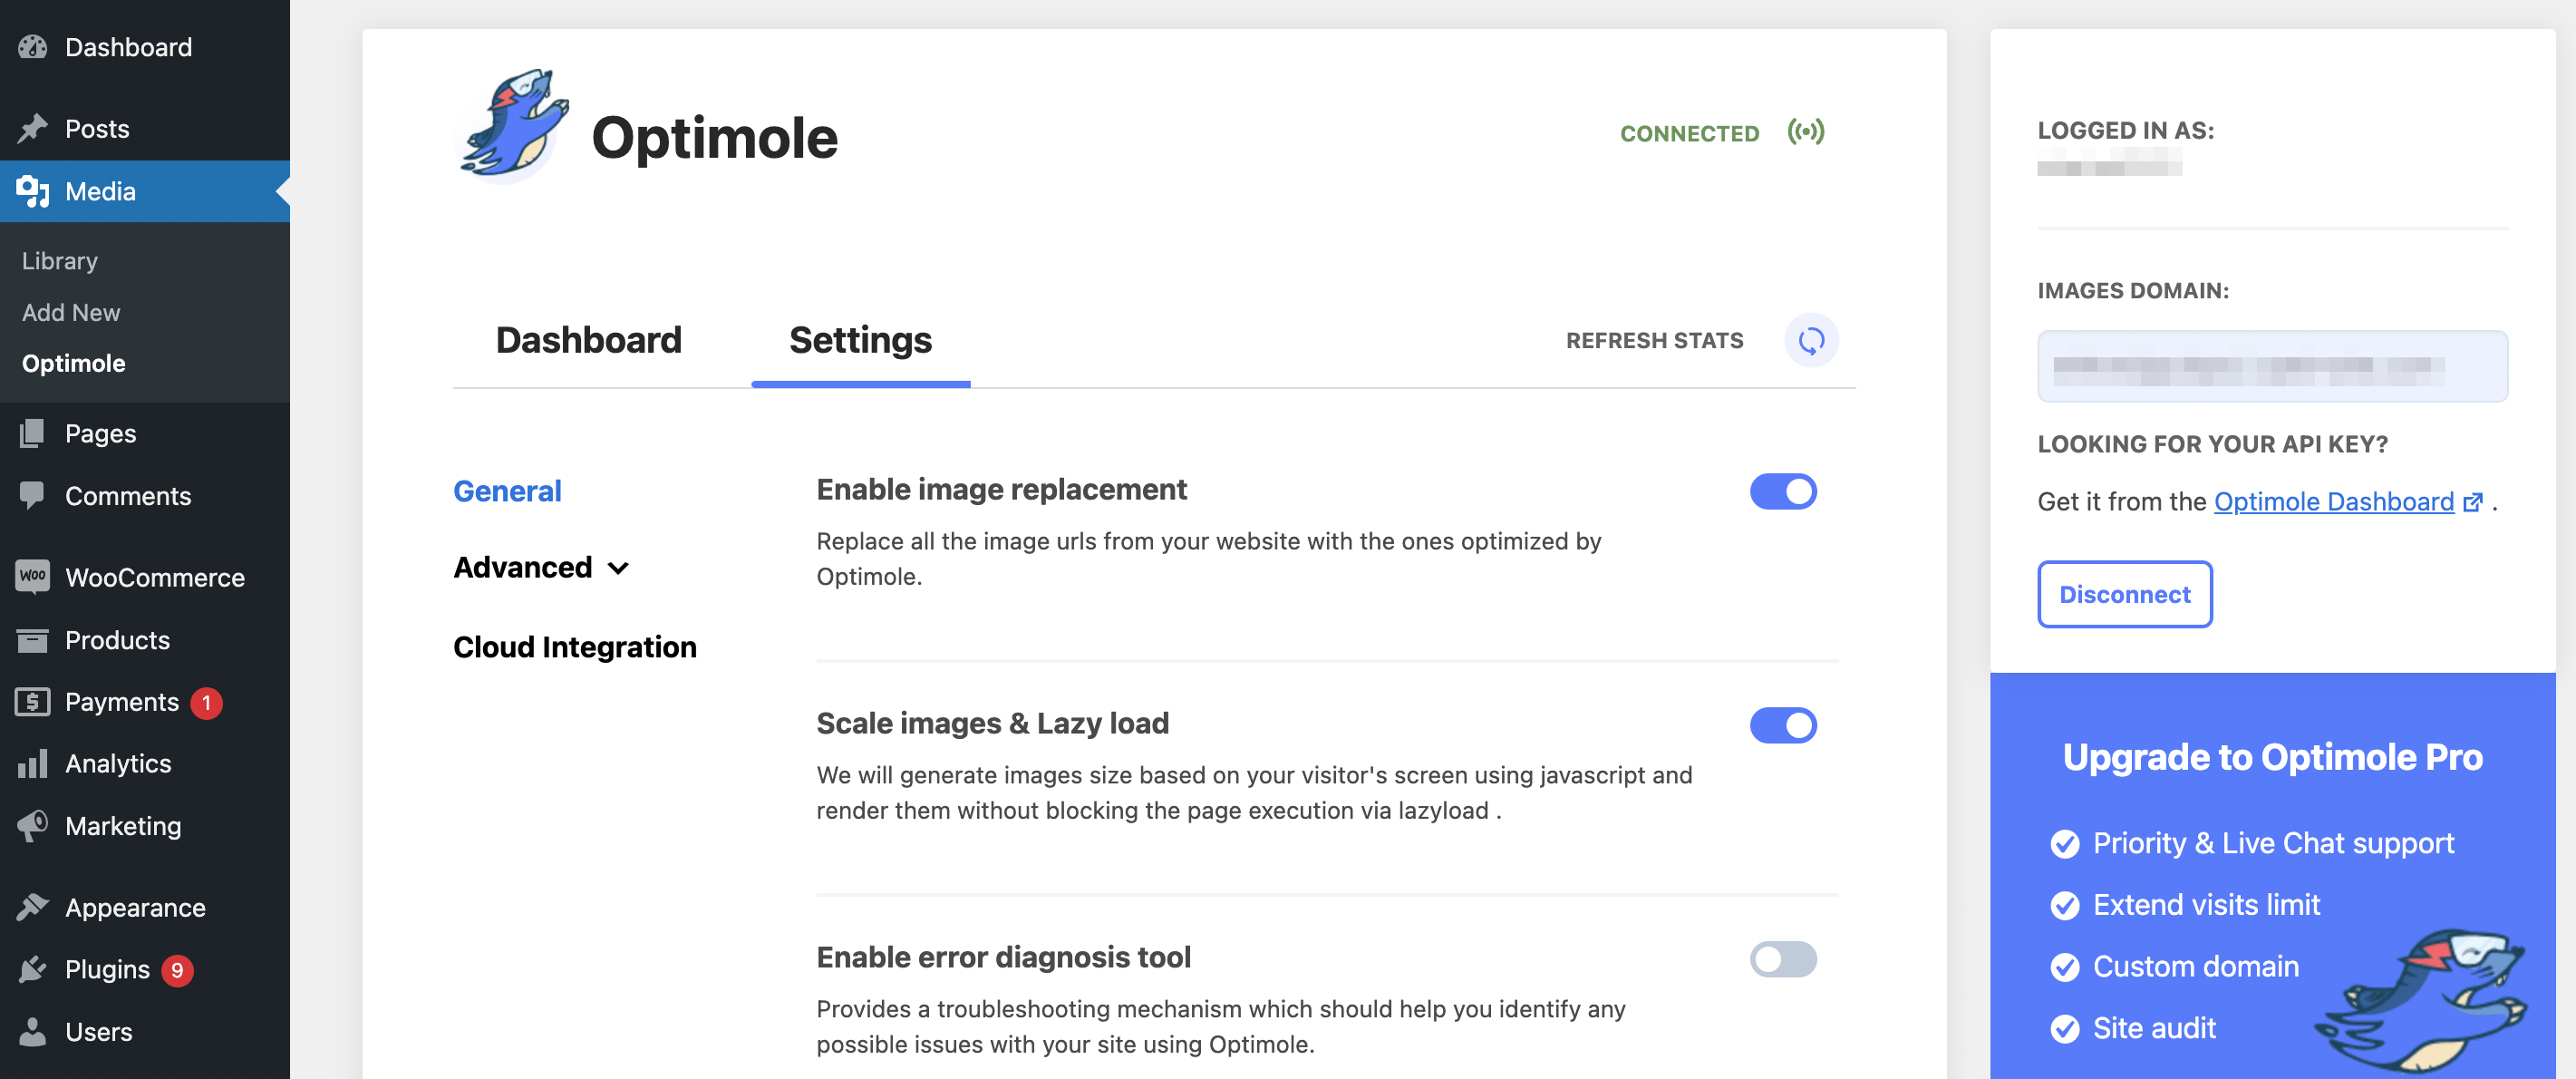Open Comments via the speech bubble icon
This screenshot has width=2576, height=1079.
click(x=33, y=495)
